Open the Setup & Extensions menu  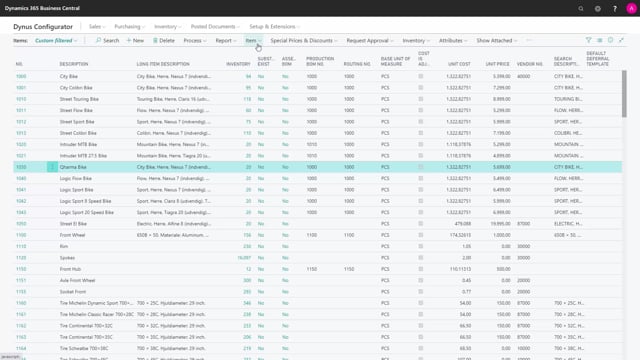pyautogui.click(x=274, y=27)
